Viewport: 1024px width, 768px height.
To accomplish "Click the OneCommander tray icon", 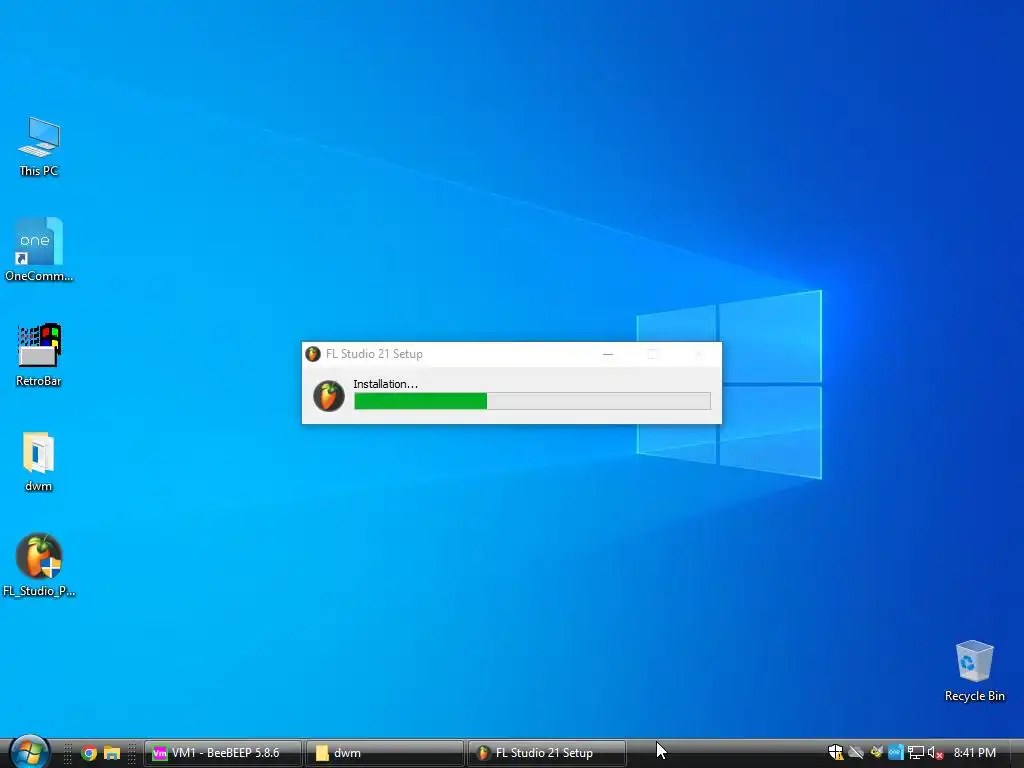I will pyautogui.click(x=895, y=753).
